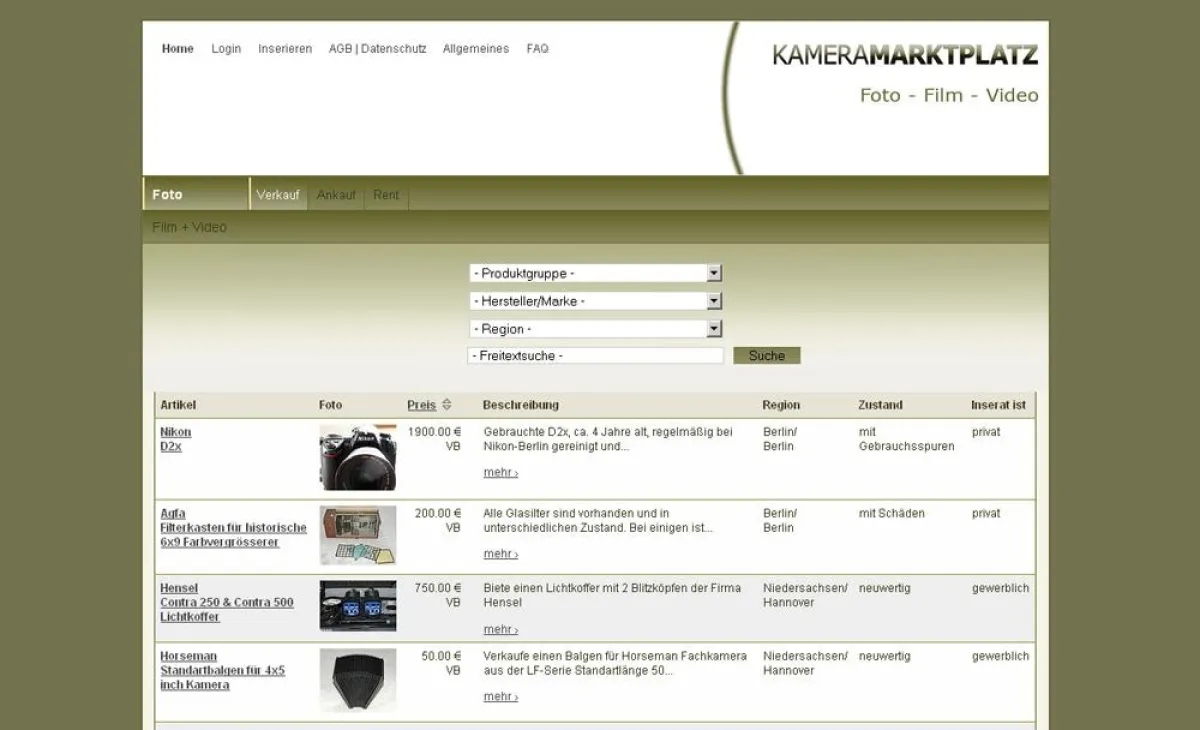Switch to the Verkauf tab
The height and width of the screenshot is (730, 1200).
pos(278,194)
